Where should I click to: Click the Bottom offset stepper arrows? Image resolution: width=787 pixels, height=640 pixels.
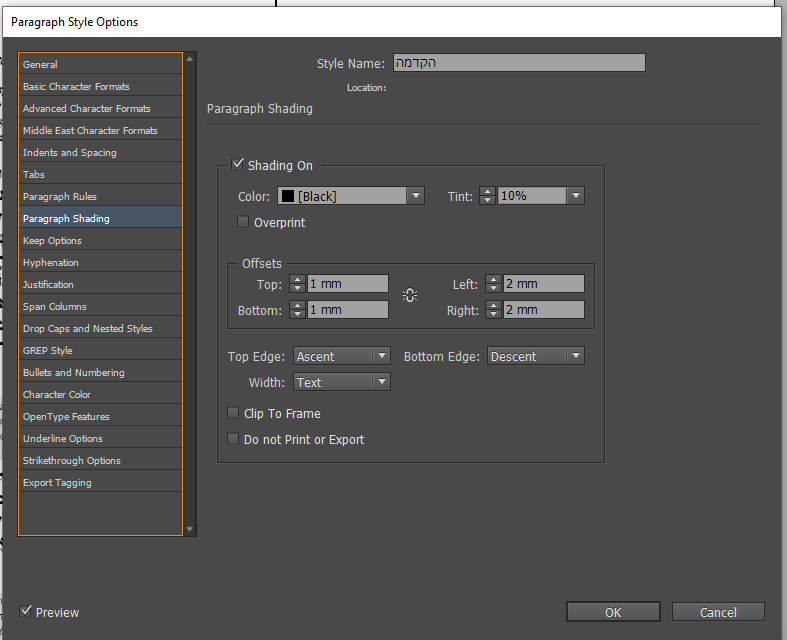point(298,310)
